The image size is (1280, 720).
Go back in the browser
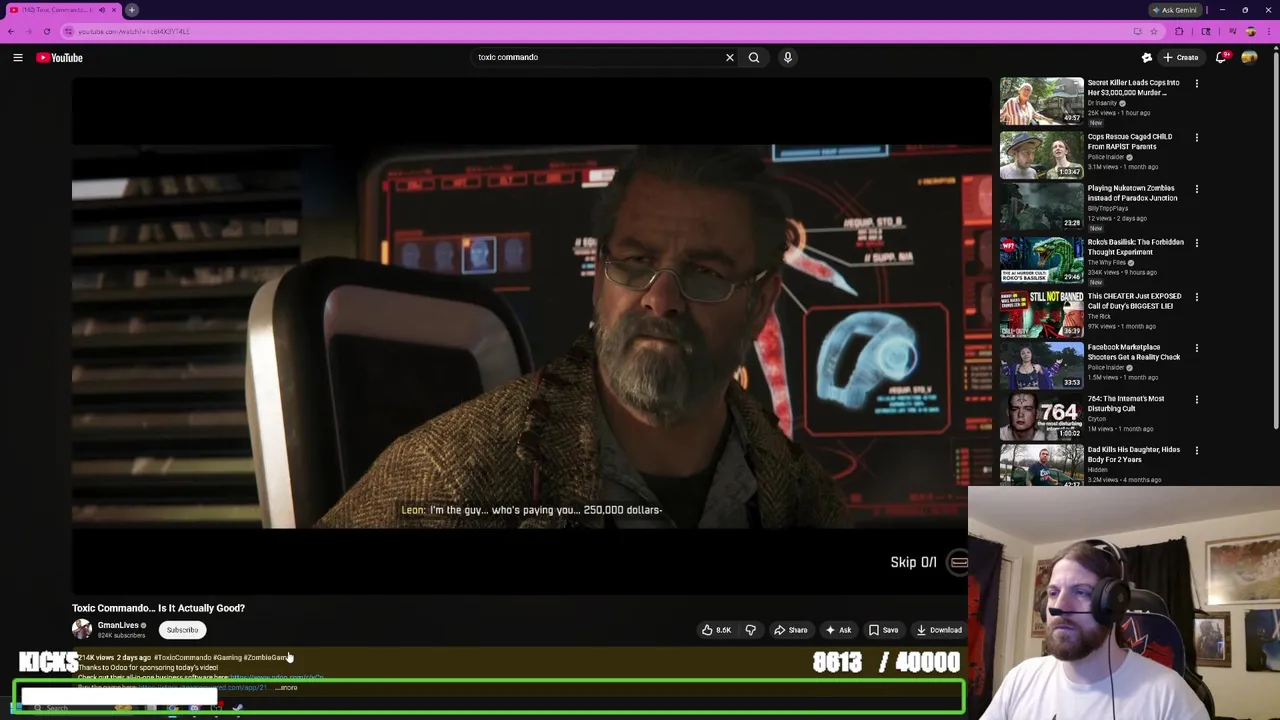click(11, 31)
